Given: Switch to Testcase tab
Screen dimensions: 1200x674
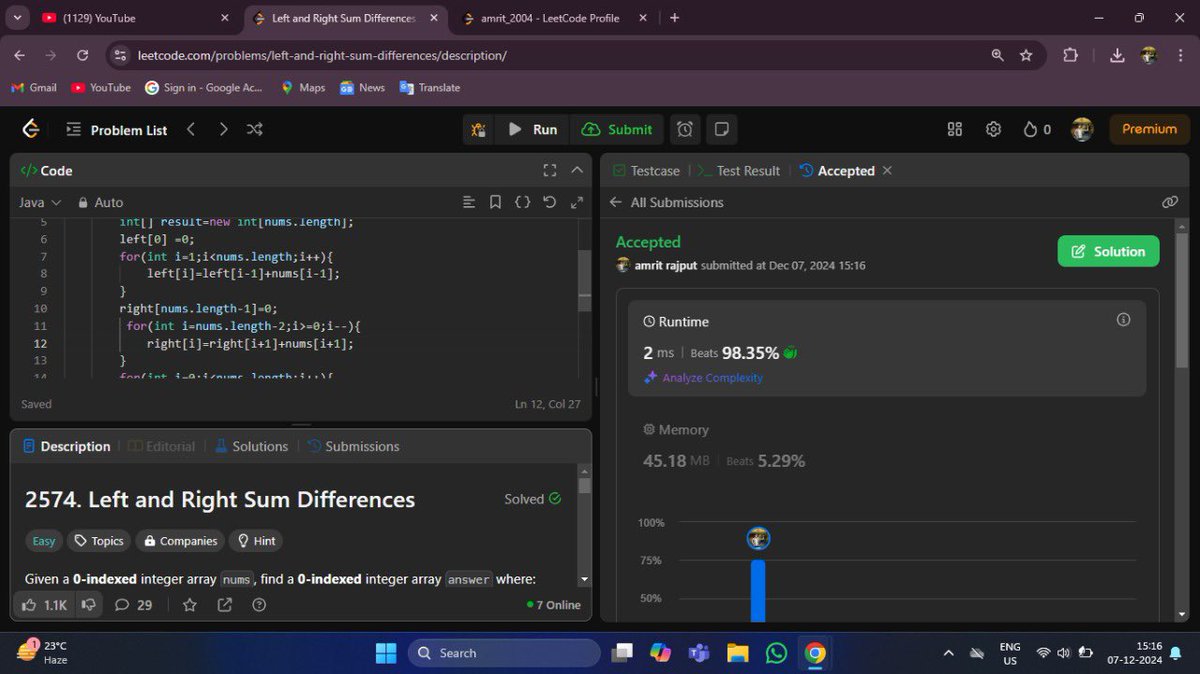Looking at the screenshot, I should (646, 171).
